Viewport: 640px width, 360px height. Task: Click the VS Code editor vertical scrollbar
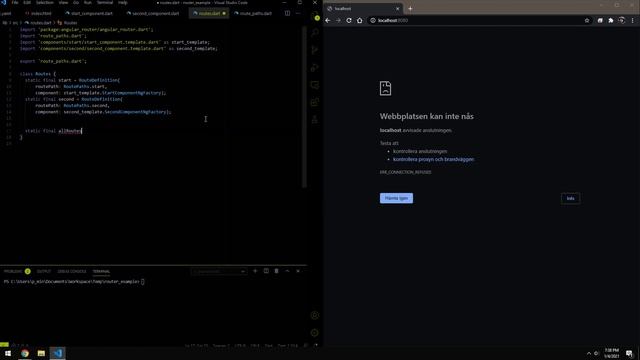click(x=304, y=106)
